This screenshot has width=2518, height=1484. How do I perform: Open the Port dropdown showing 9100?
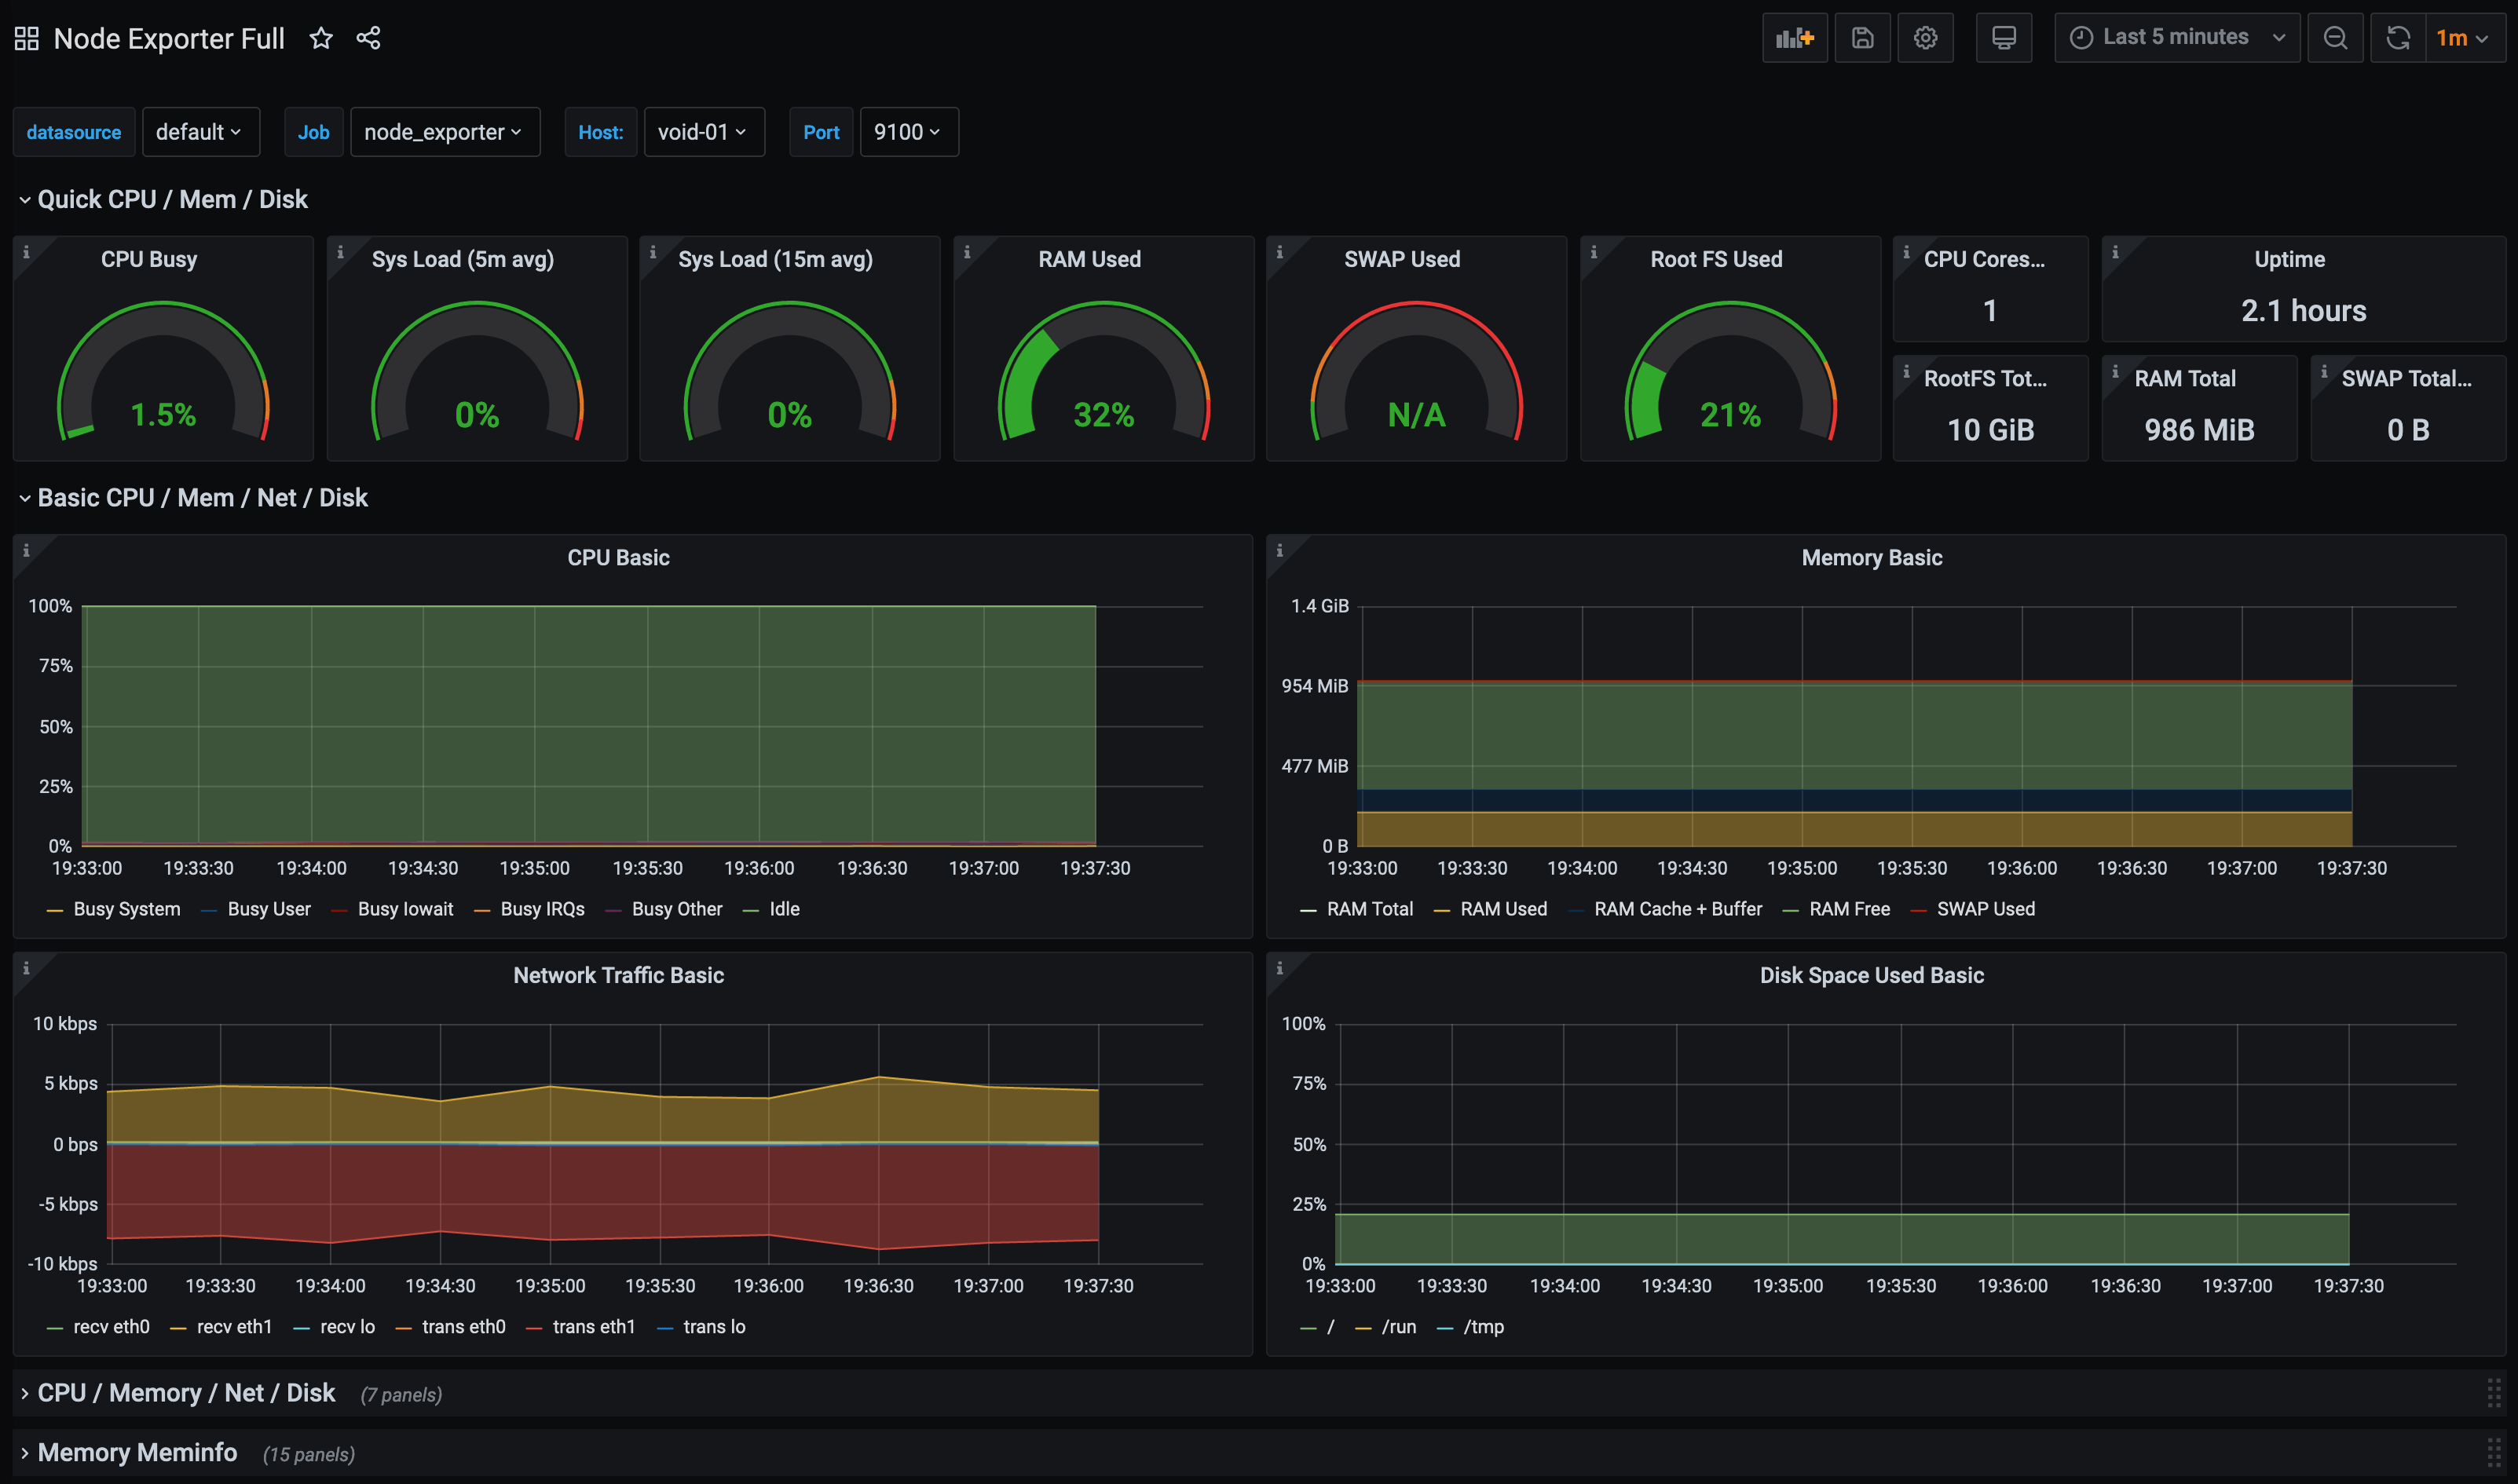point(908,131)
